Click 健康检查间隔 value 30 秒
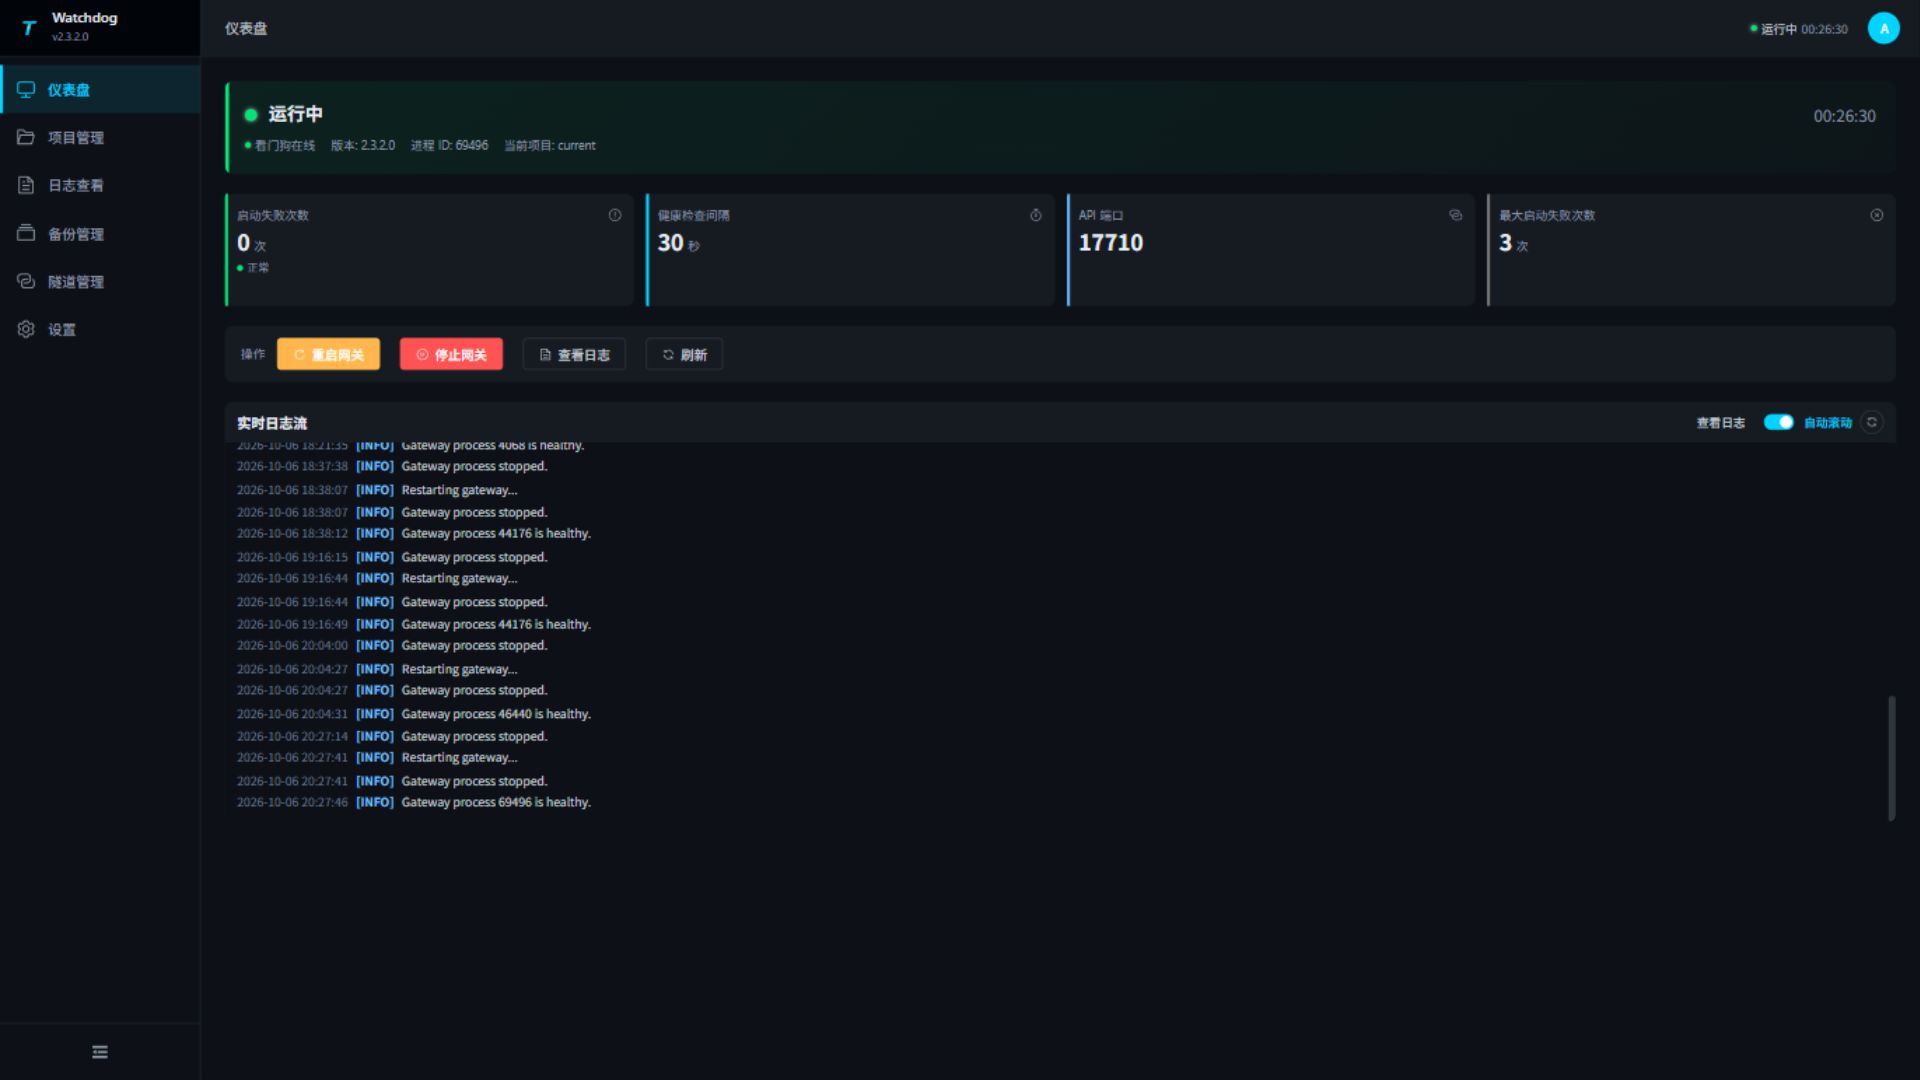 (678, 243)
